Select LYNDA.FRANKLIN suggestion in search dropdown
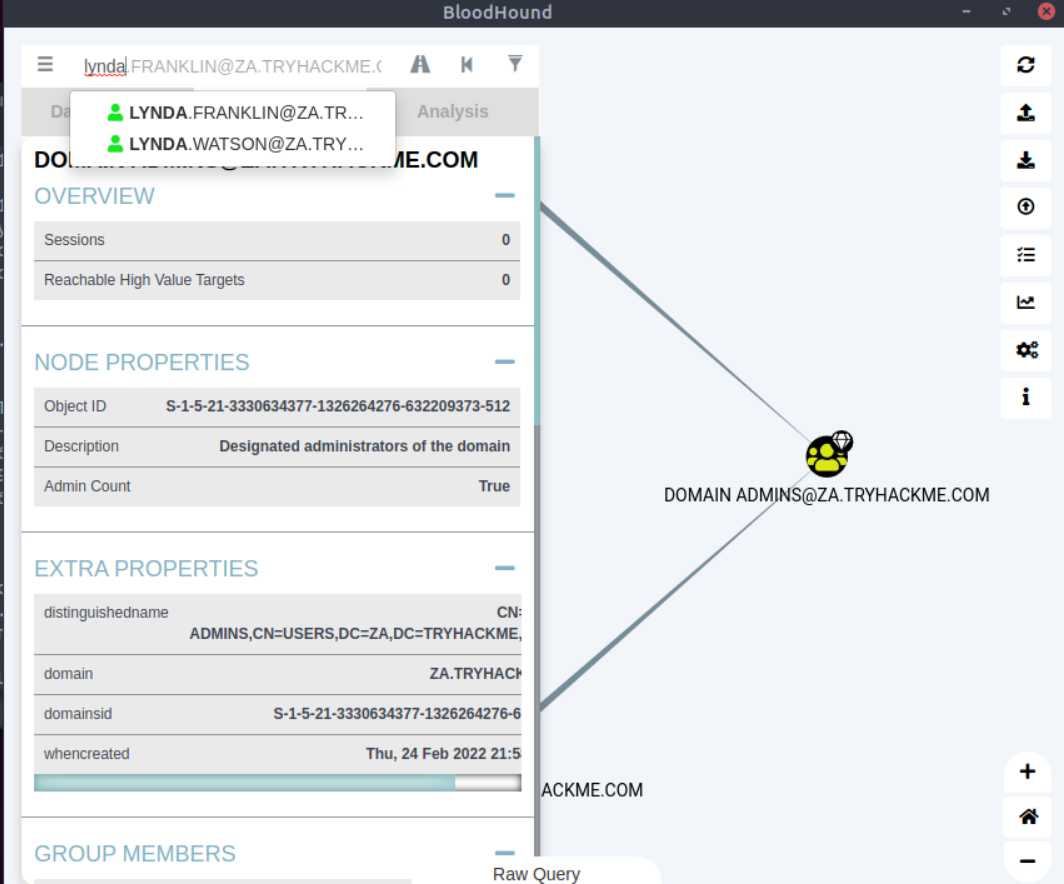This screenshot has width=1064, height=884. [x=233, y=113]
